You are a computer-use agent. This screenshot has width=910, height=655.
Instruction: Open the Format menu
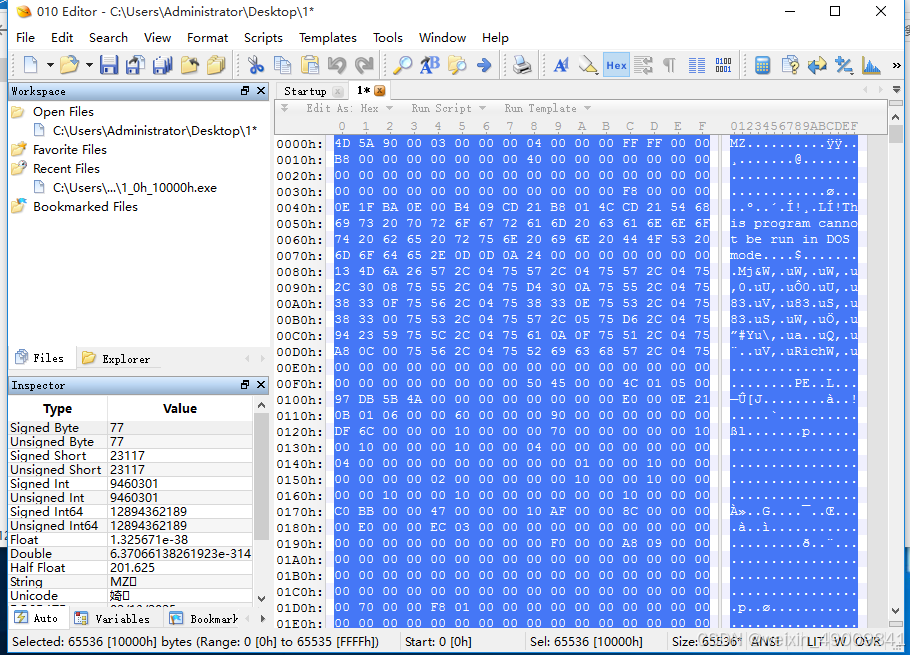point(207,38)
